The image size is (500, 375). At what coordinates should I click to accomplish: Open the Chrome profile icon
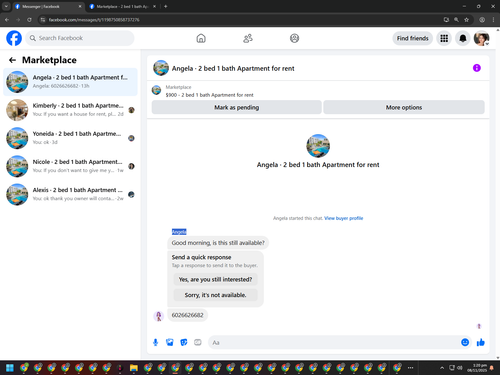[482, 20]
